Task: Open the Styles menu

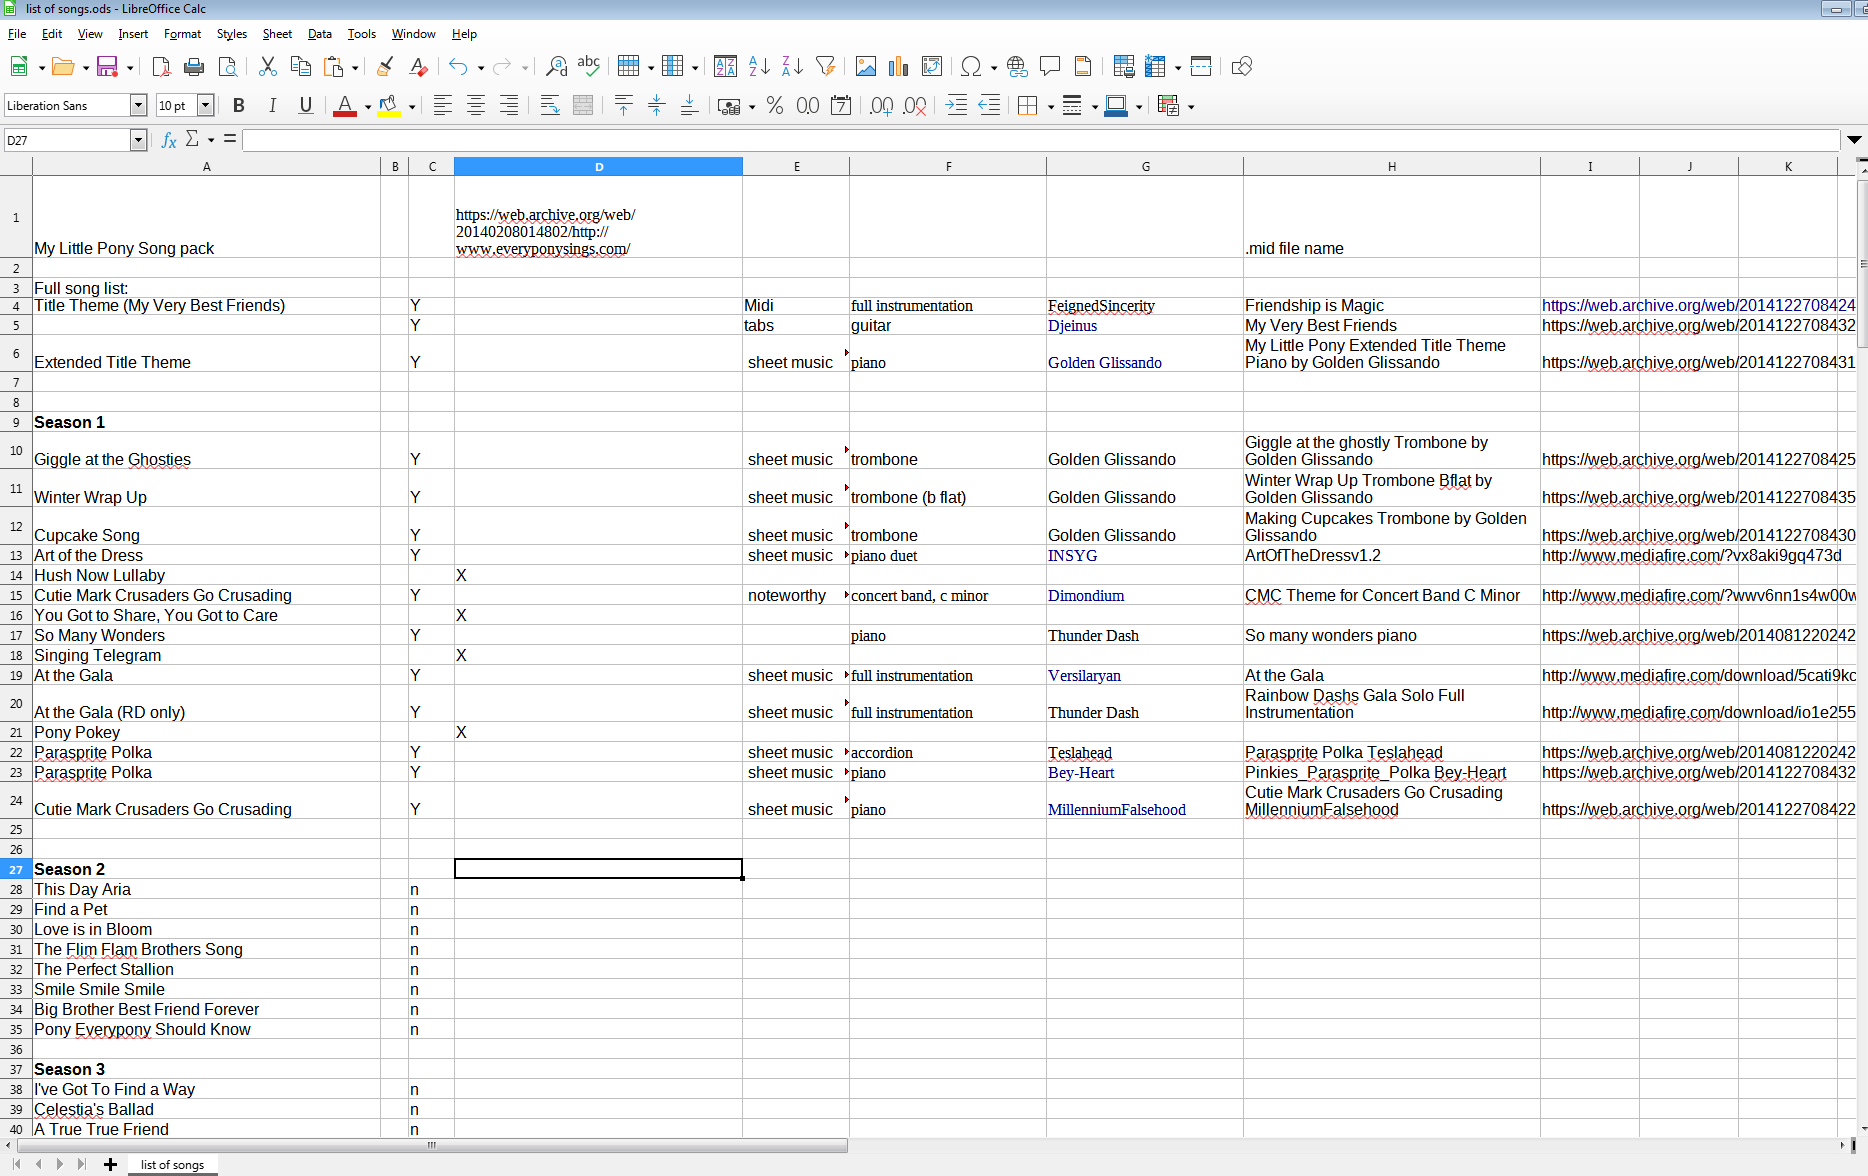Action: 231,34
